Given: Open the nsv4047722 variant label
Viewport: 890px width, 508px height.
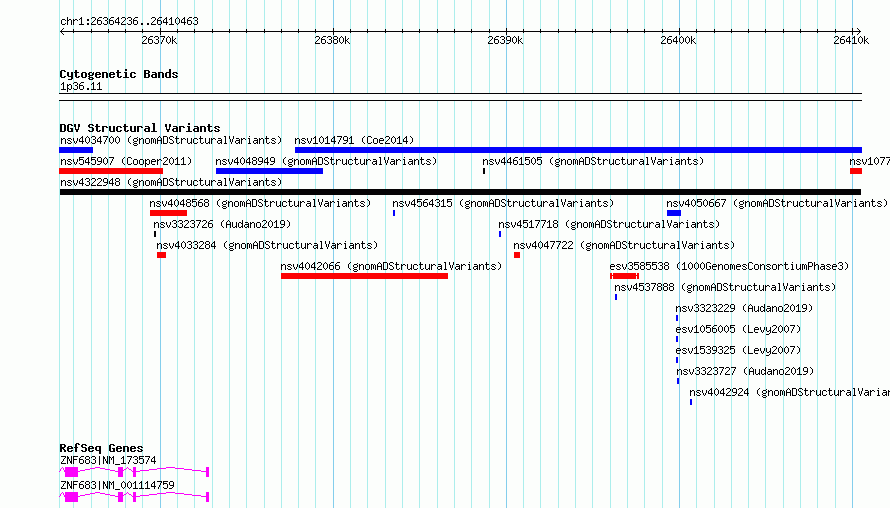Looking at the screenshot, I should pos(624,245).
